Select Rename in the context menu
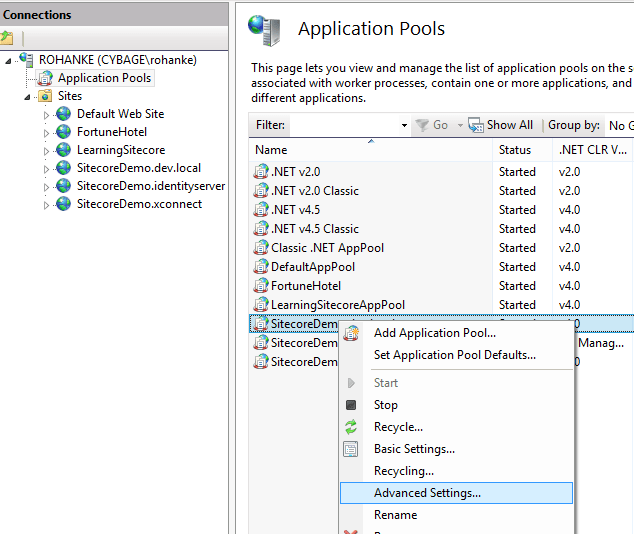The width and height of the screenshot is (634, 534). [395, 515]
